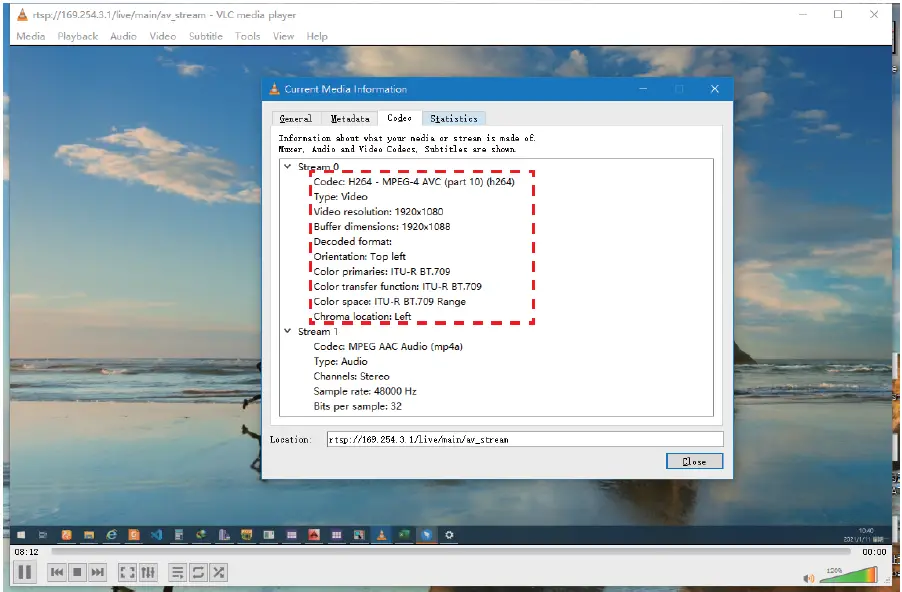Select 'Buffer dimensions: 1920x1088' row
The image size is (902, 592).
(381, 227)
